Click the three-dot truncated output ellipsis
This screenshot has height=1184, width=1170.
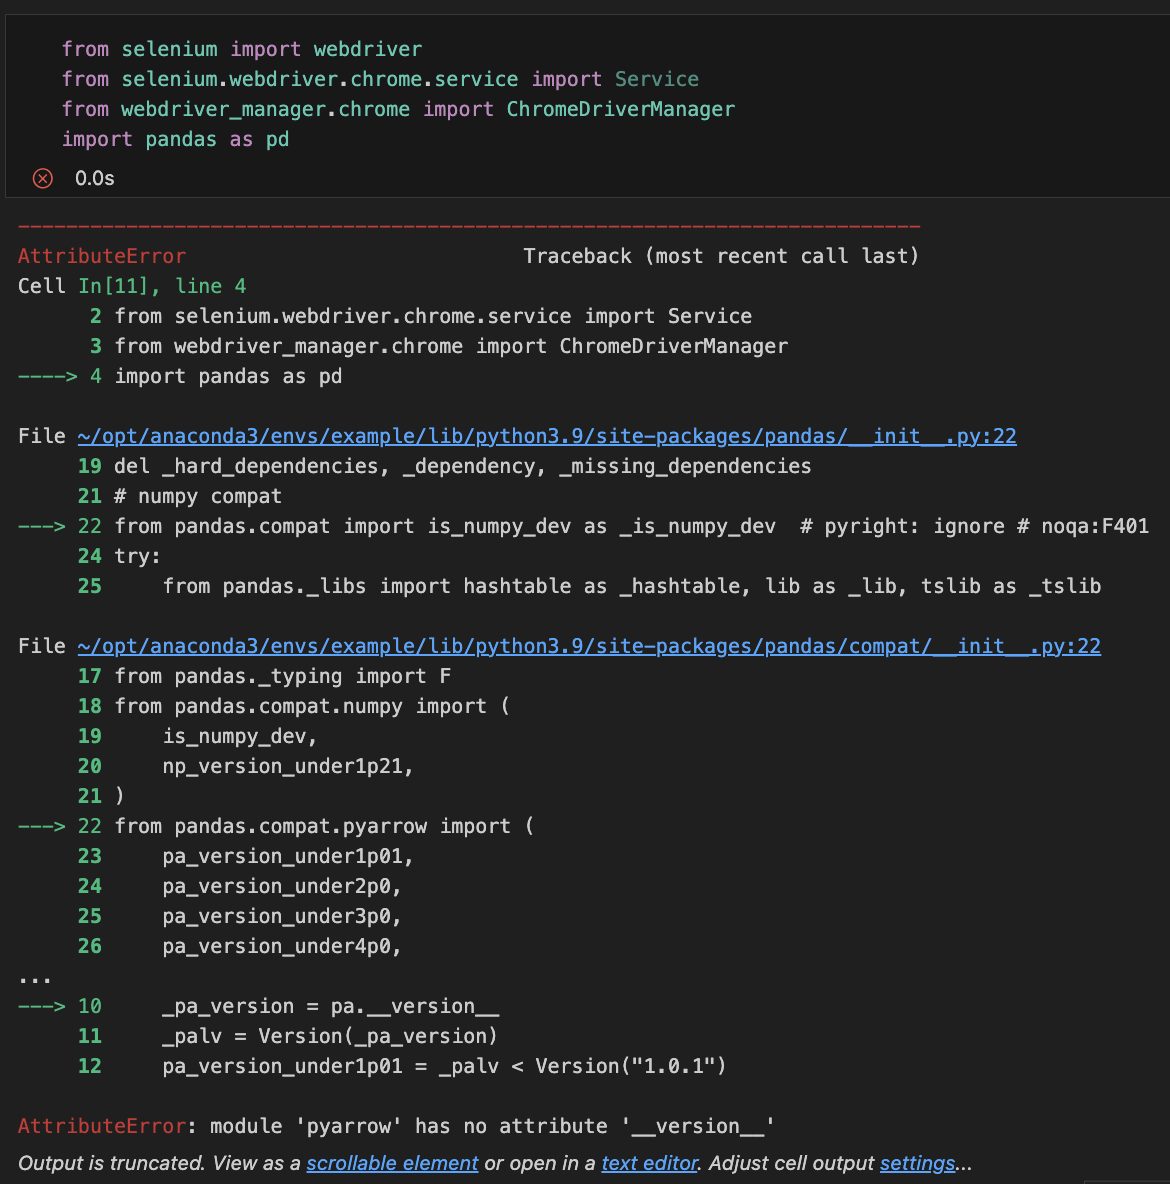tap(34, 978)
